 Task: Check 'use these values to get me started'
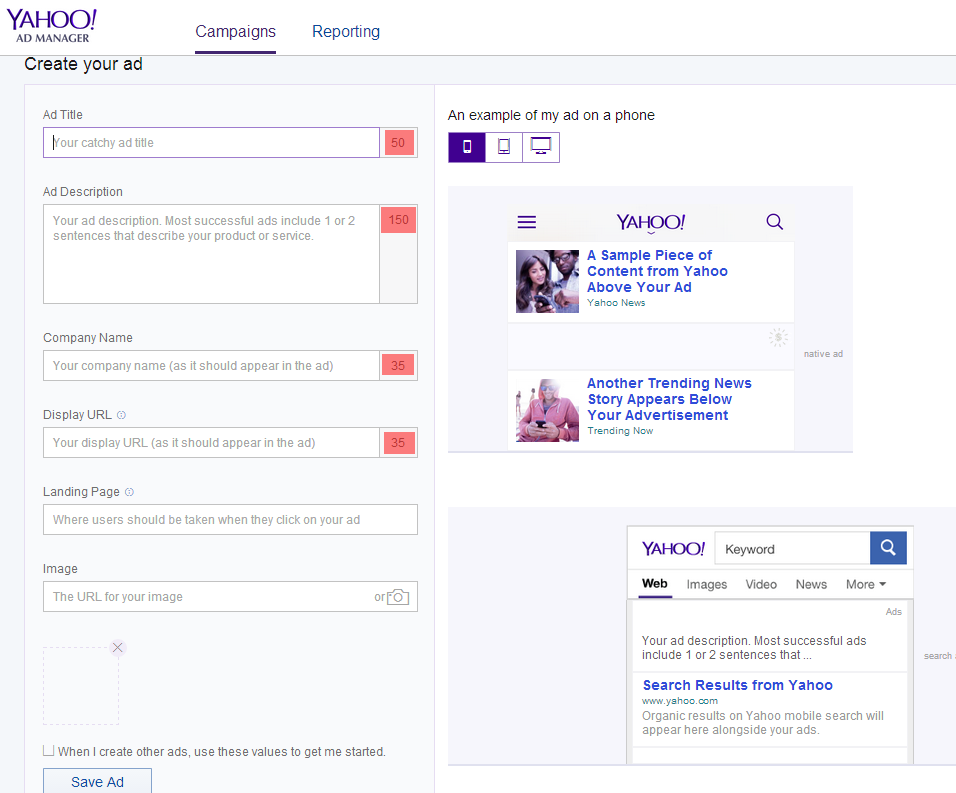(x=49, y=750)
